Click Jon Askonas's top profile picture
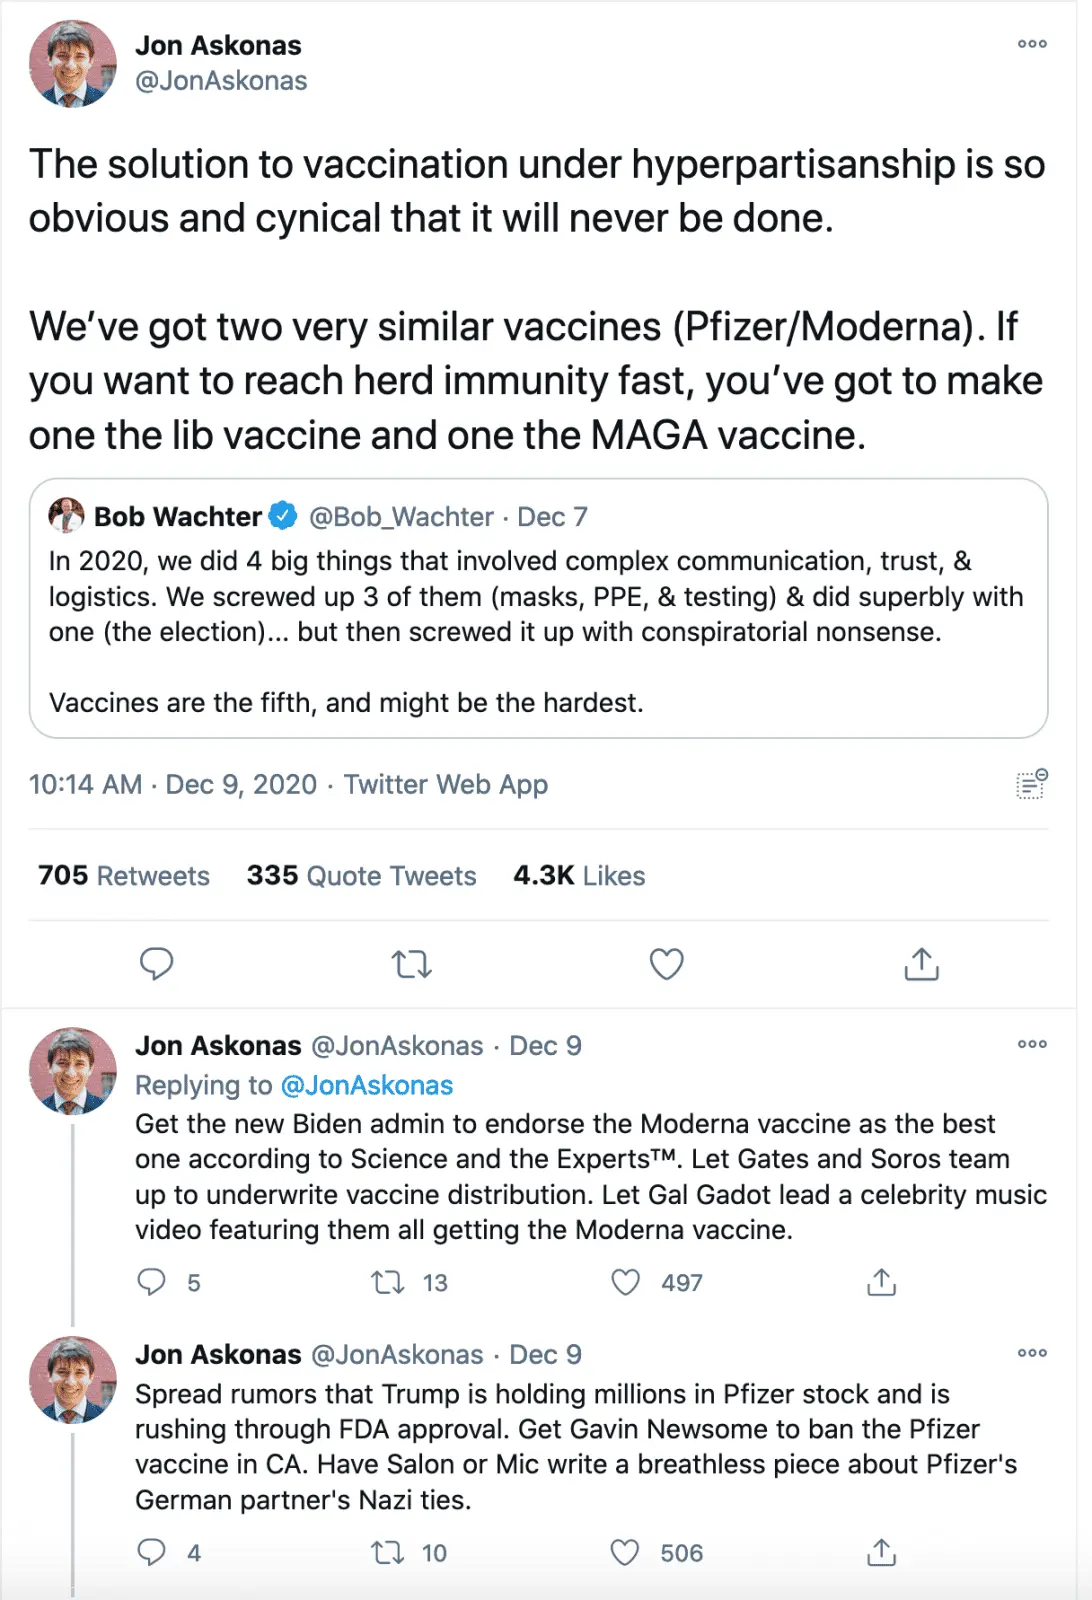 pos(73,64)
